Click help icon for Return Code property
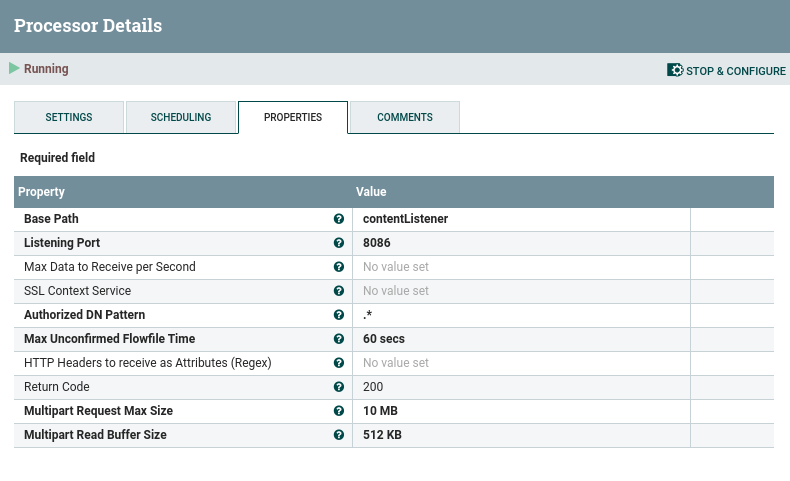 [x=339, y=387]
